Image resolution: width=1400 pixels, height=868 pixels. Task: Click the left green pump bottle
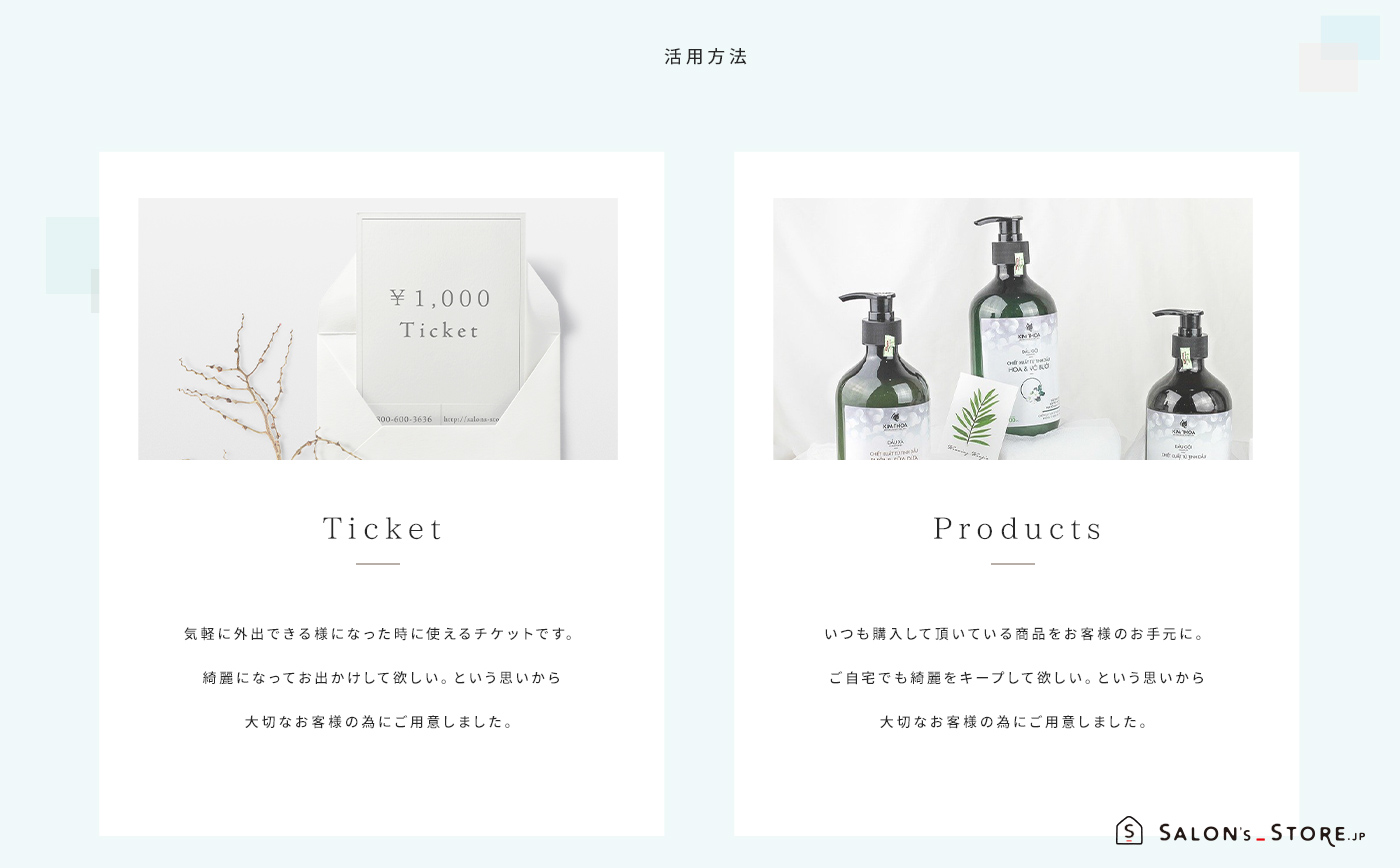point(881,377)
